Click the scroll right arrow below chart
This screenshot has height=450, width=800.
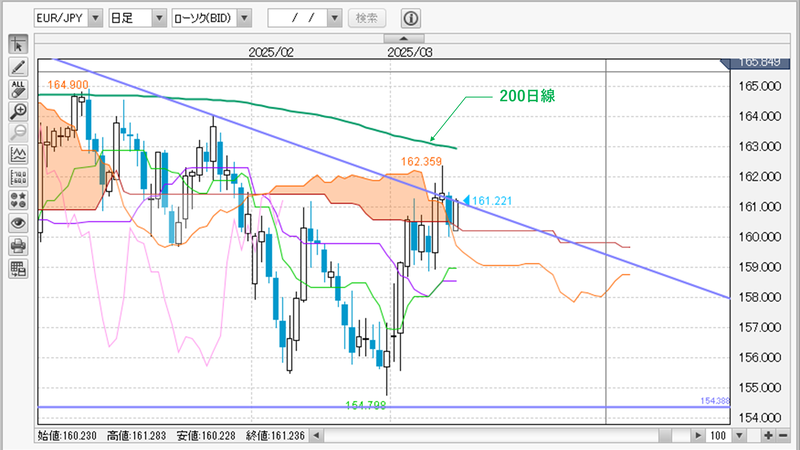click(x=697, y=435)
